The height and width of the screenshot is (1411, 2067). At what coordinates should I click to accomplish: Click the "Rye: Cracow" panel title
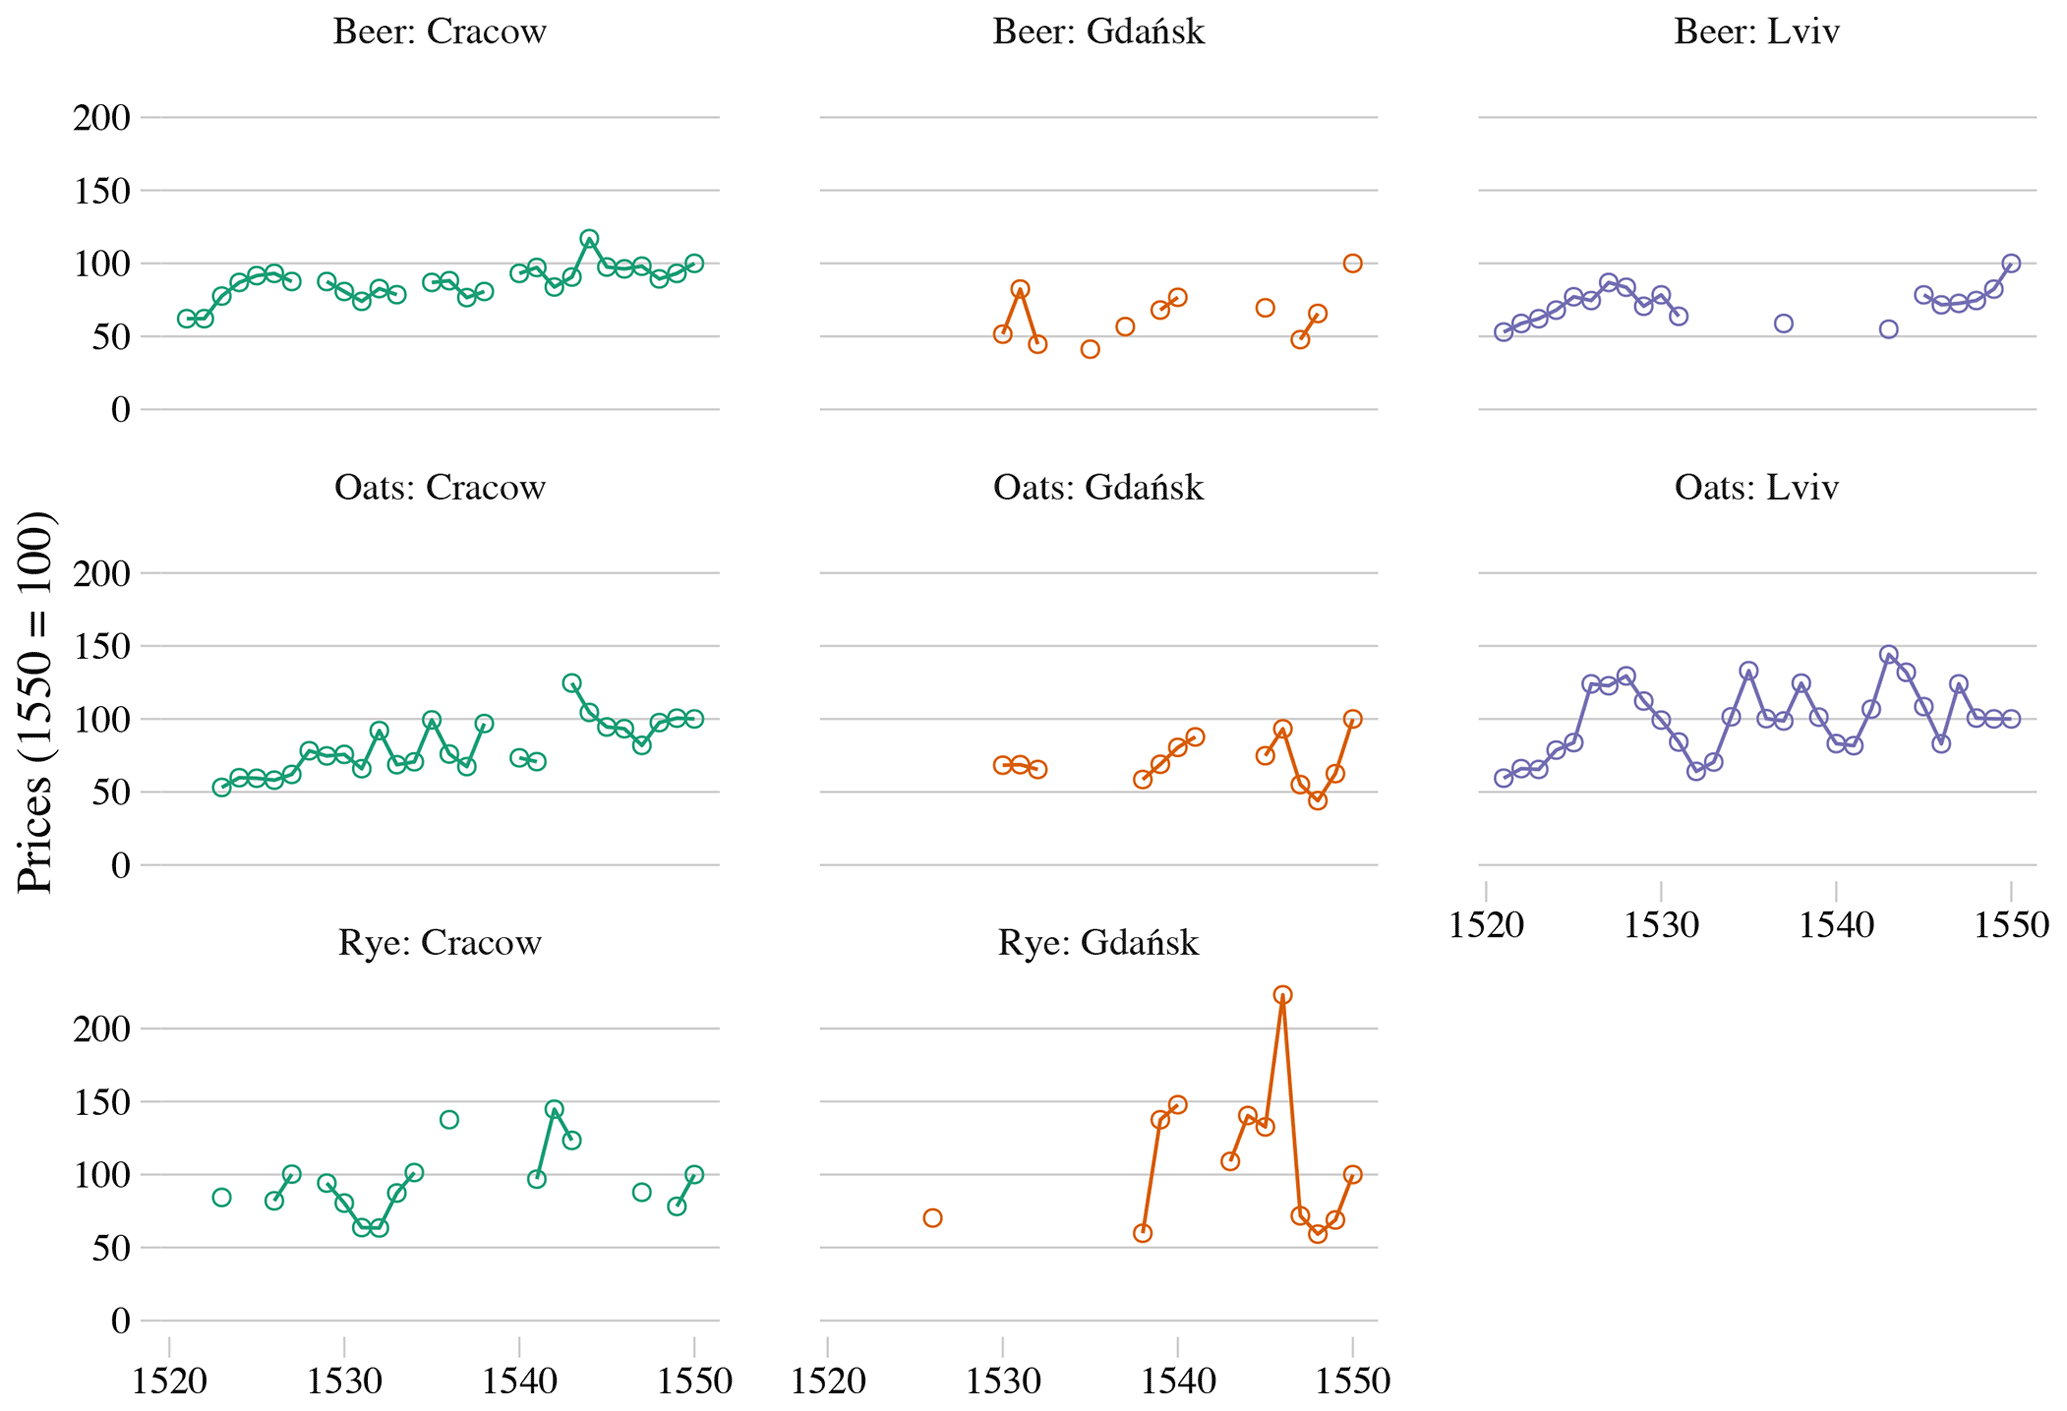click(x=440, y=943)
